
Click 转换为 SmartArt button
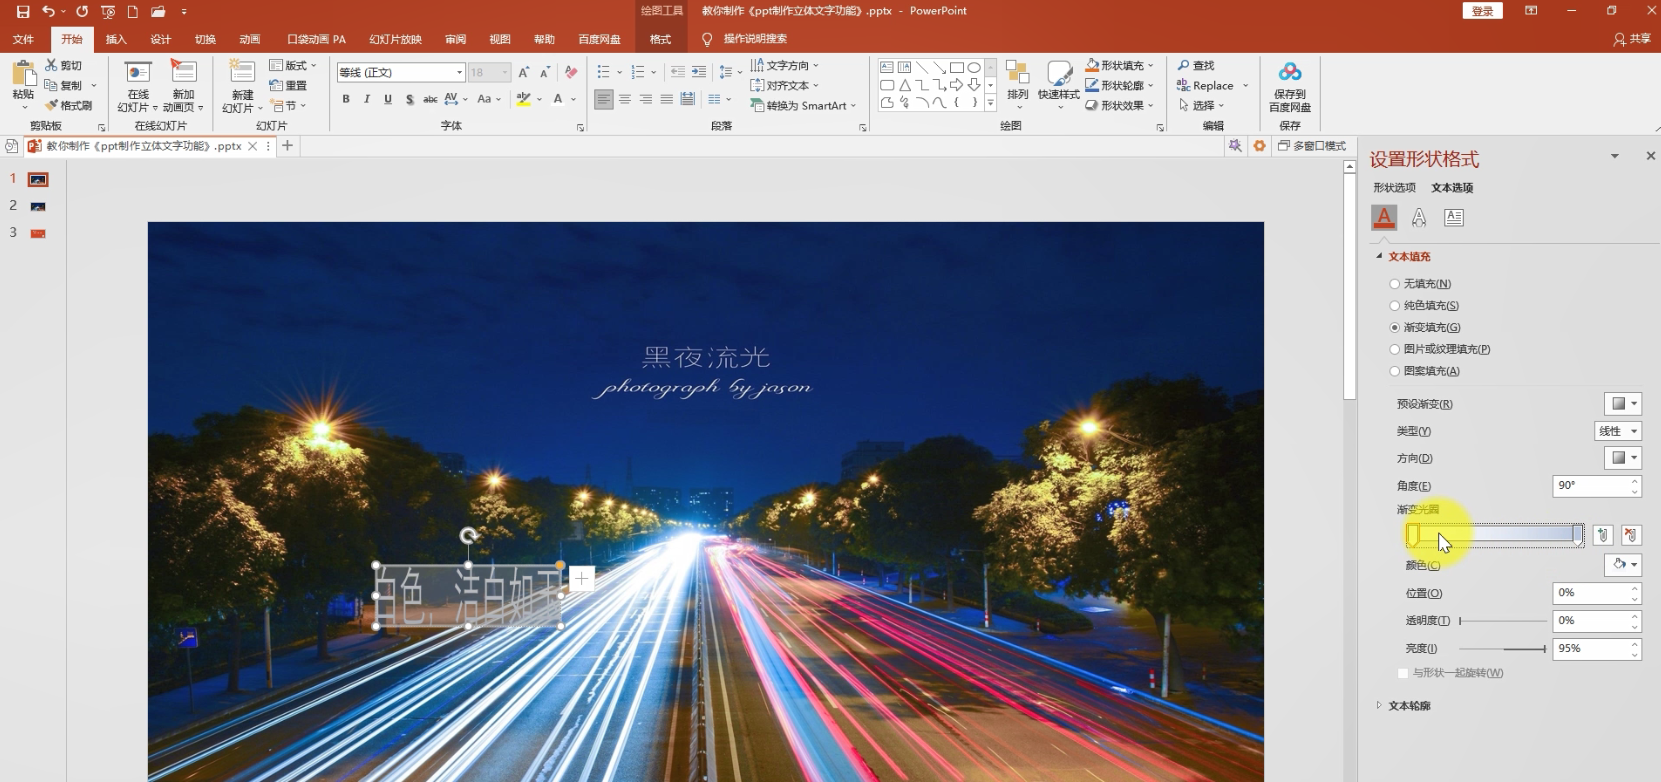click(x=803, y=105)
